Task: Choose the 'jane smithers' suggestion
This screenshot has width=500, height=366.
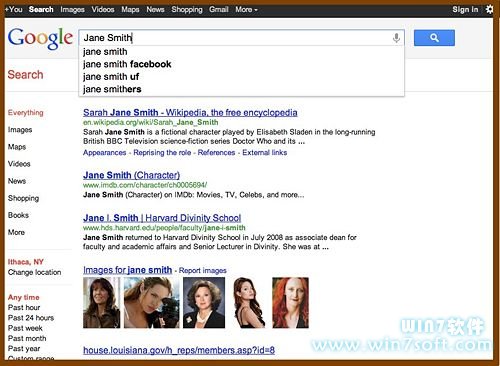Action: 241,89
